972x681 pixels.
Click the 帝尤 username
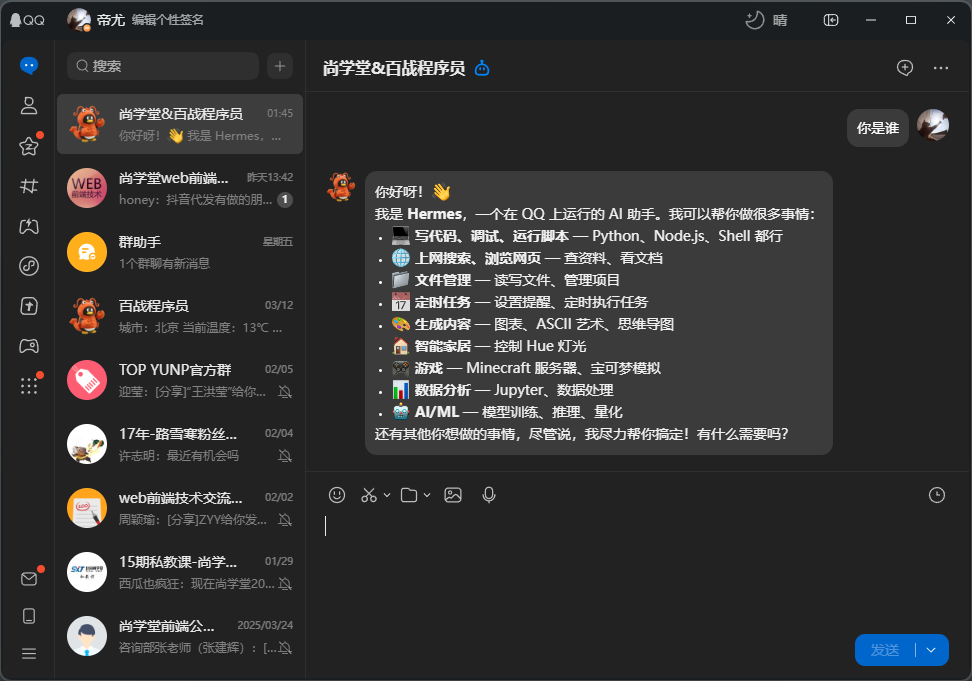point(111,20)
